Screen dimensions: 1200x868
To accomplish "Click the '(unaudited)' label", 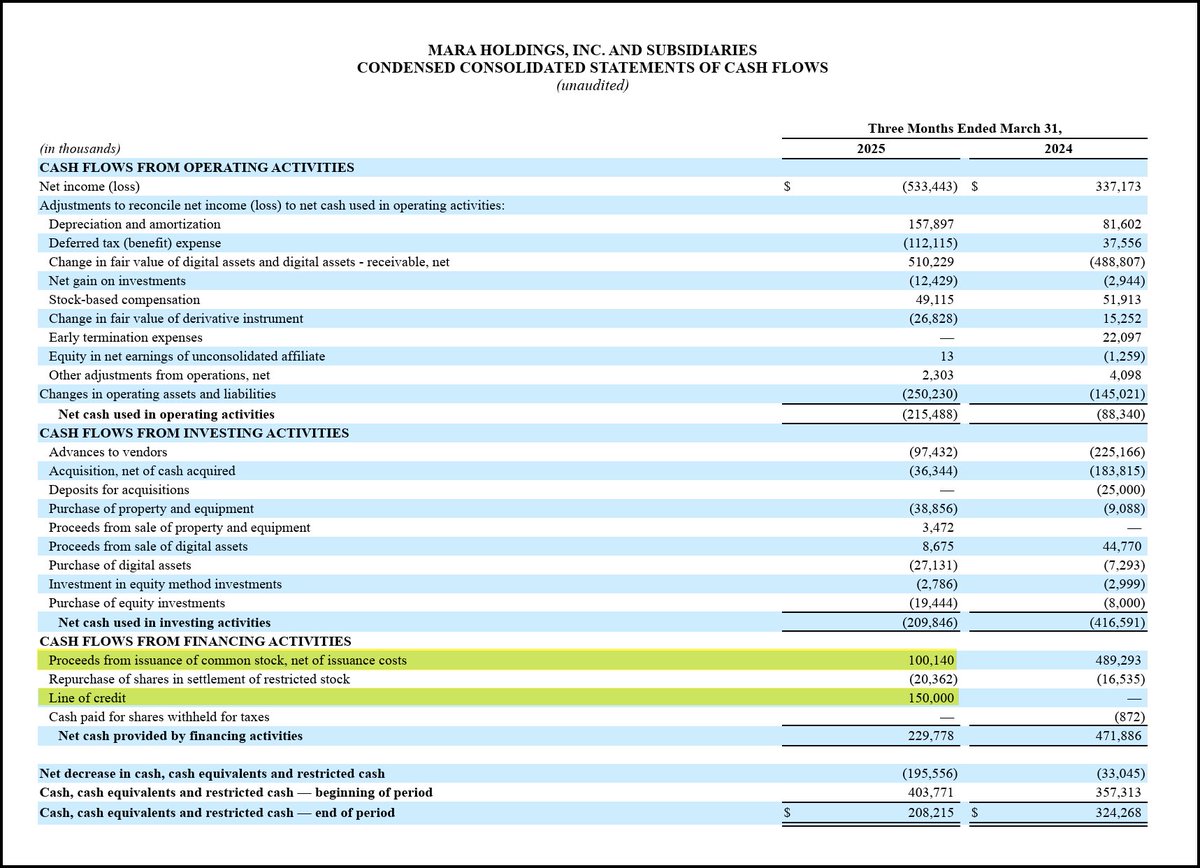I will (x=593, y=86).
